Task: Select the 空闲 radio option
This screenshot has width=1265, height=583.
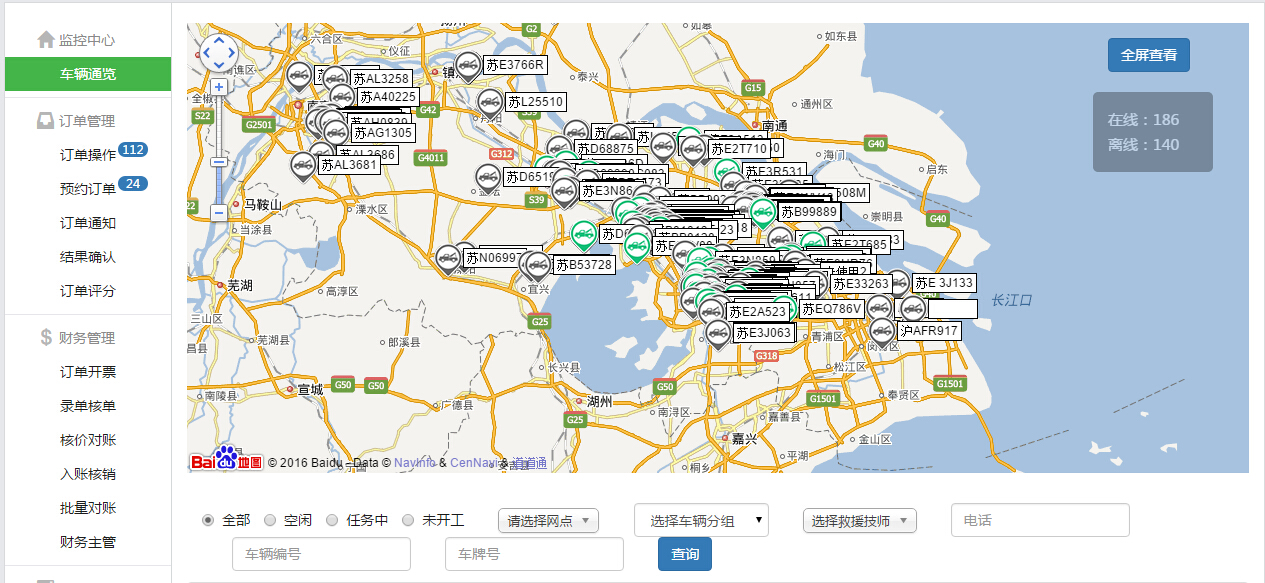Action: point(270,520)
